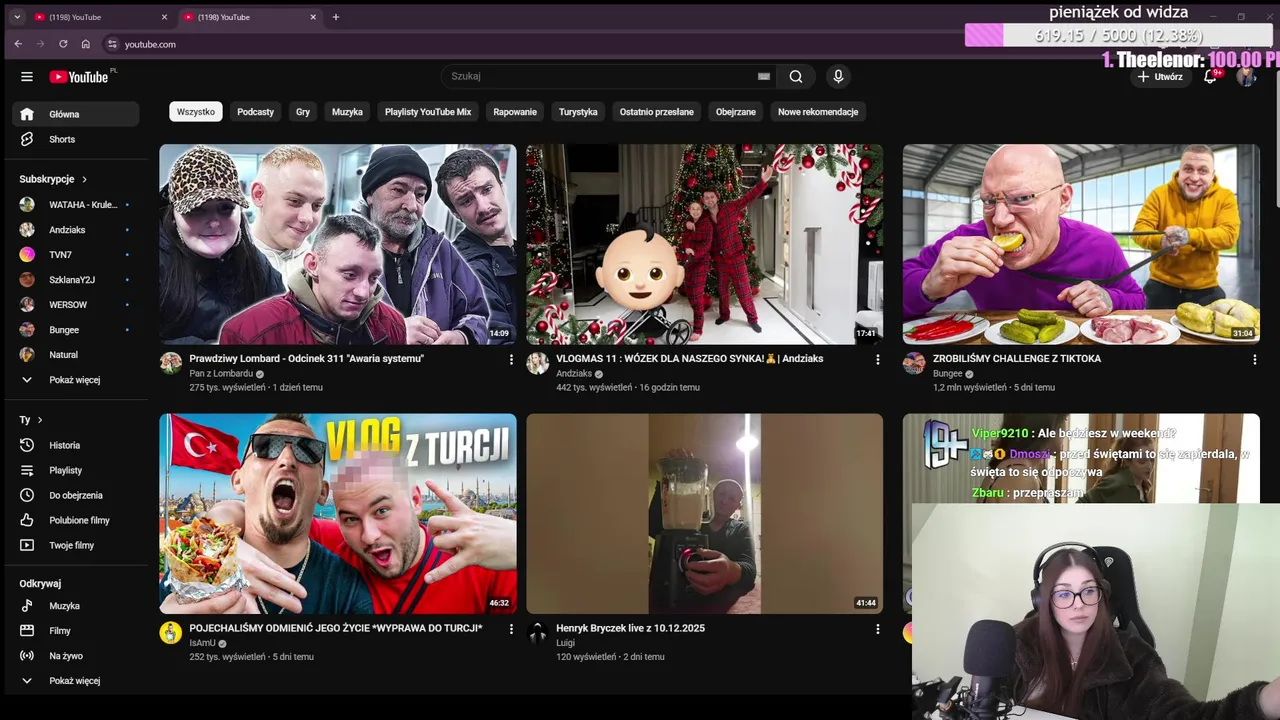Reload the page with browser refresh
The image size is (1280, 720).
[x=63, y=44]
